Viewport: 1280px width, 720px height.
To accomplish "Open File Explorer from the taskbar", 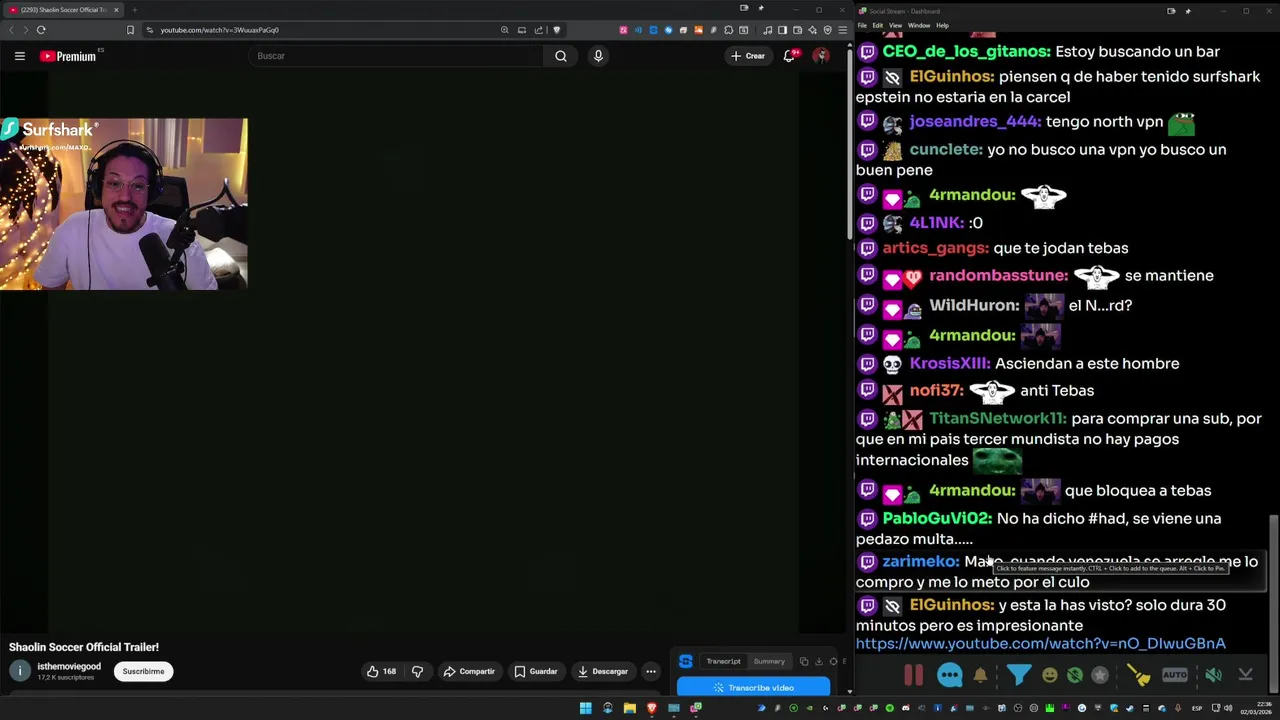I will [x=629, y=708].
